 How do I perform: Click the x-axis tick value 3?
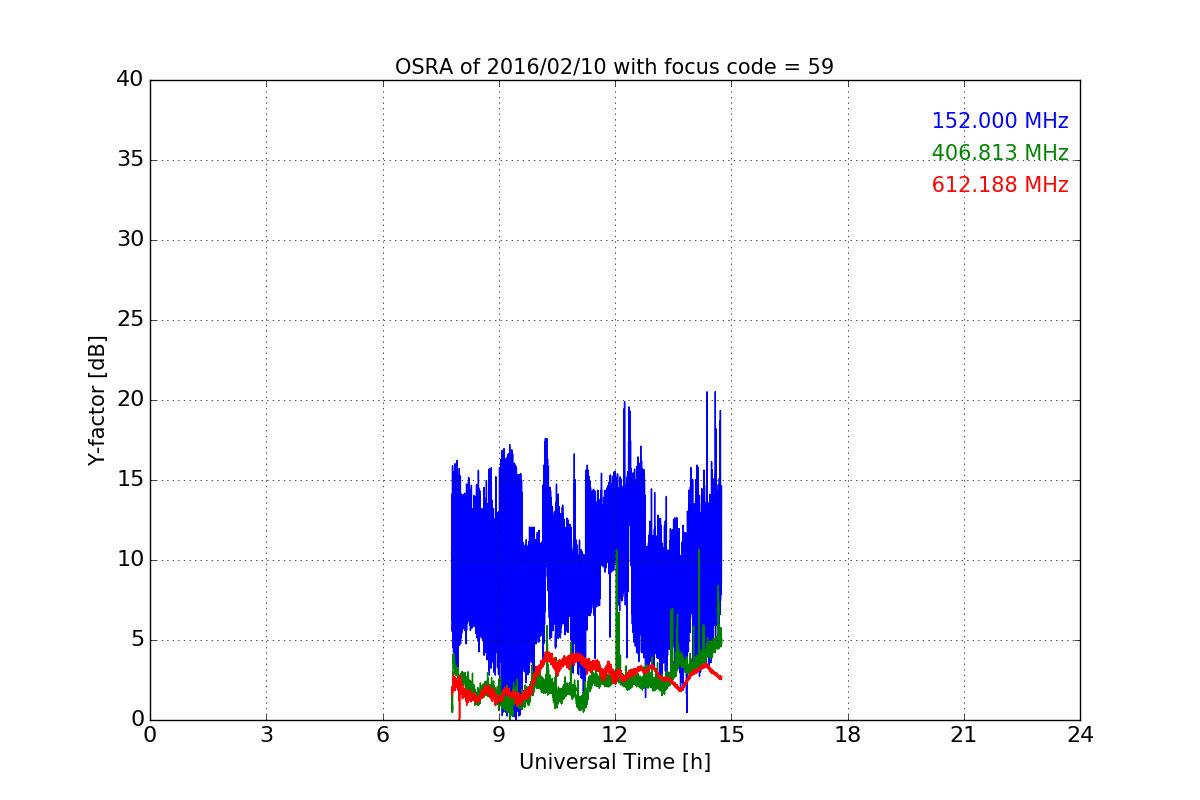tap(266, 735)
